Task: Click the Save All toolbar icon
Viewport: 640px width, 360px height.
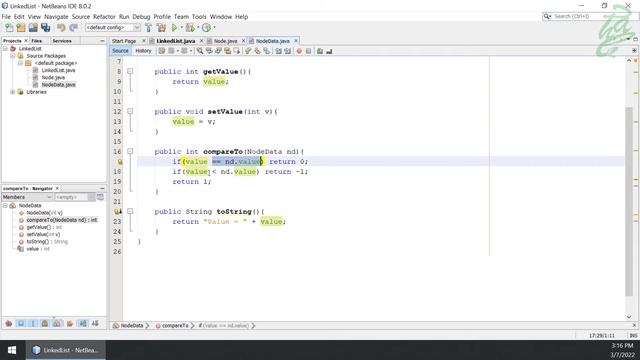Action: pyautogui.click(x=45, y=28)
